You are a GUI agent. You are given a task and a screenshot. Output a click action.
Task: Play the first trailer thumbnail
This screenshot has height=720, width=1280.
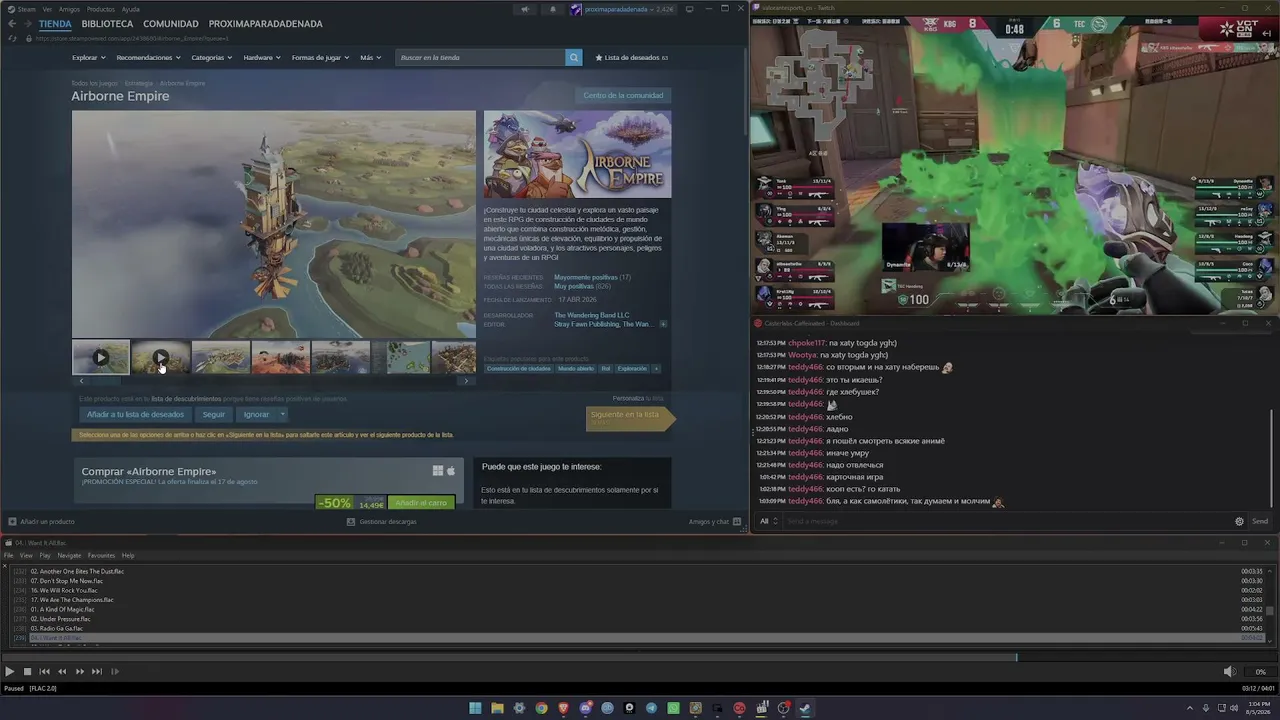(101, 357)
